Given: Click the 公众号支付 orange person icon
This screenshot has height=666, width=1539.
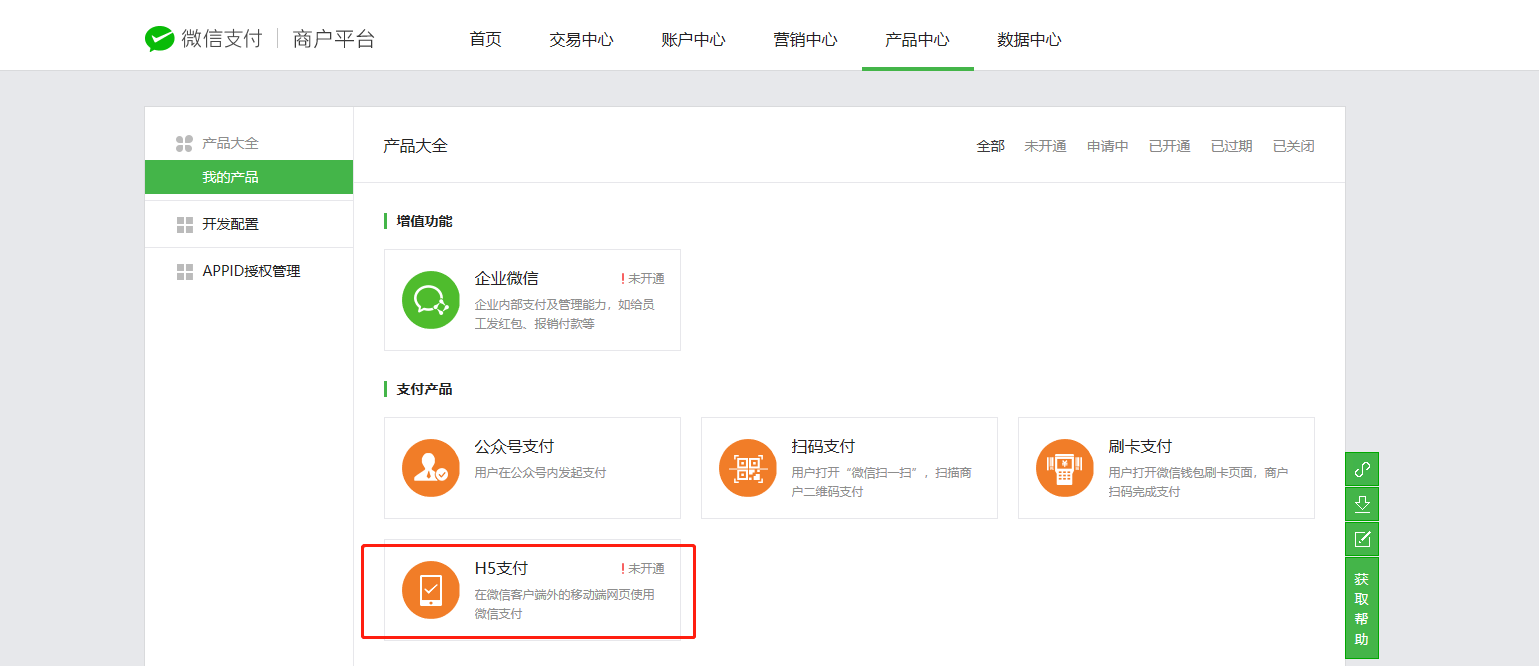Looking at the screenshot, I should click(x=431, y=467).
